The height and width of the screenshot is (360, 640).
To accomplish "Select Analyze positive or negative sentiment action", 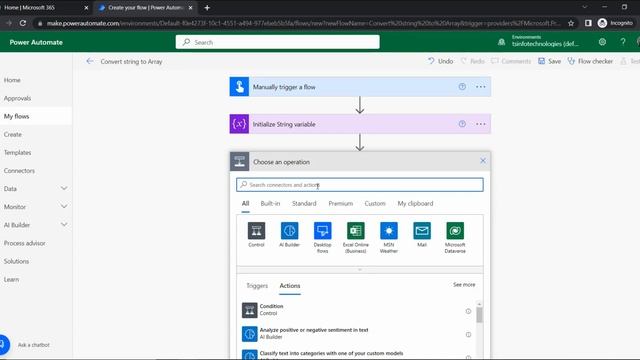I will coord(356,333).
